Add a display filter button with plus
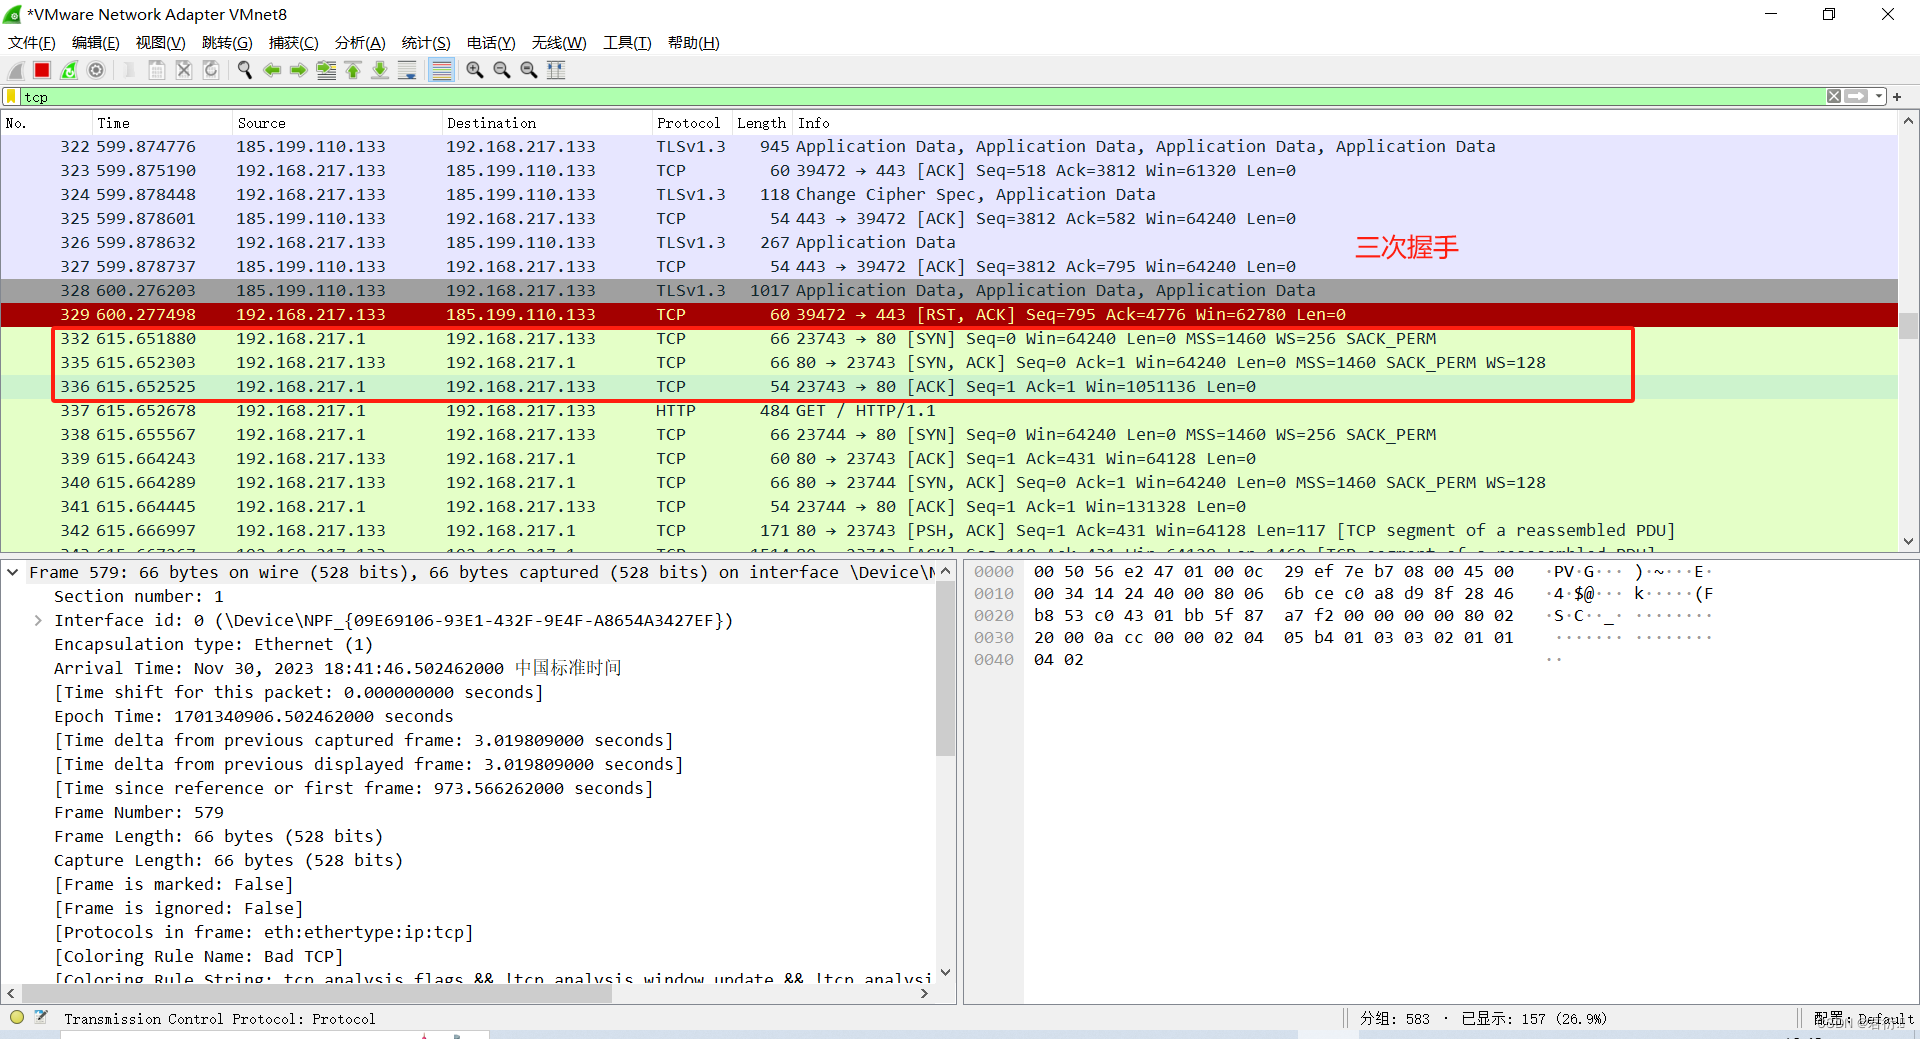This screenshot has height=1039, width=1920. coord(1897,97)
